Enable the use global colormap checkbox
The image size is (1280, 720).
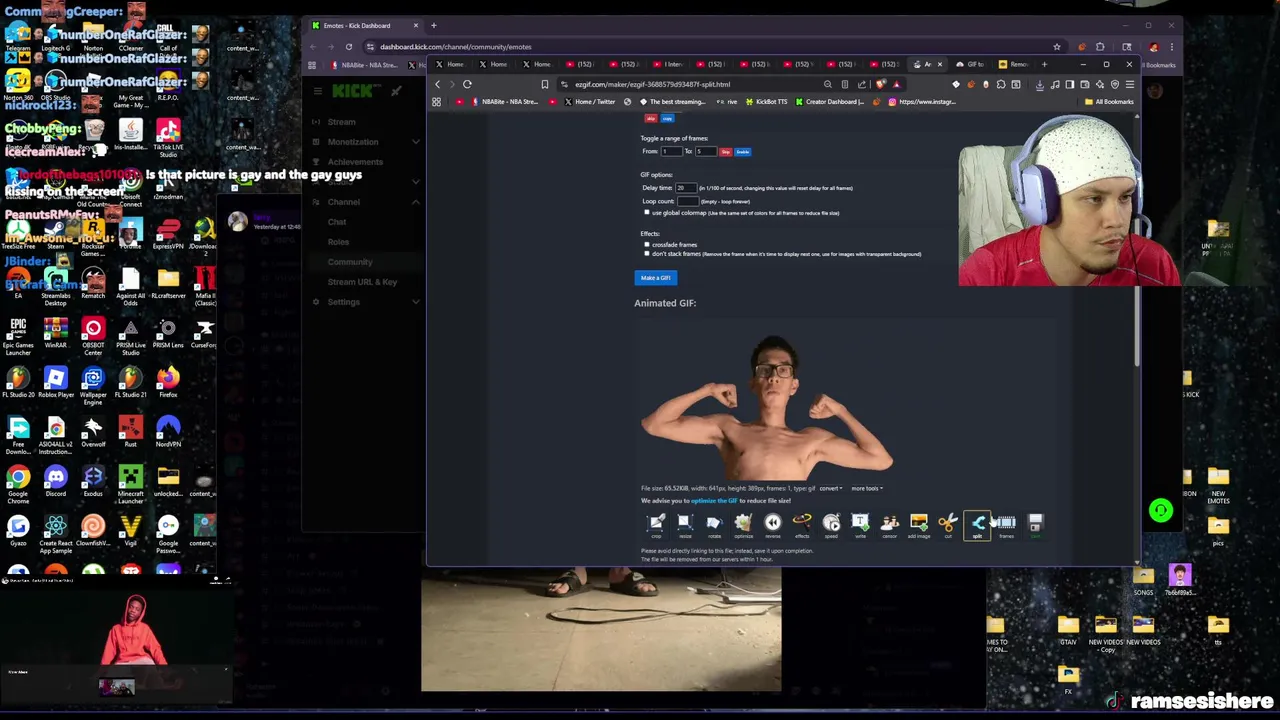pos(647,213)
